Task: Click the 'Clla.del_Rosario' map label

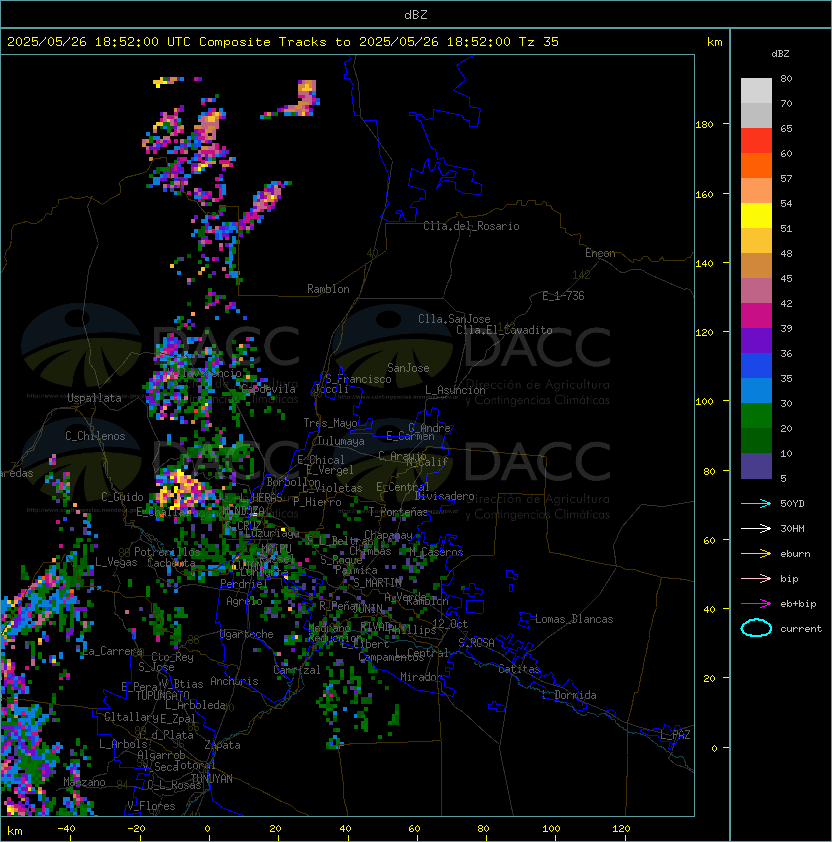Action: point(471,226)
